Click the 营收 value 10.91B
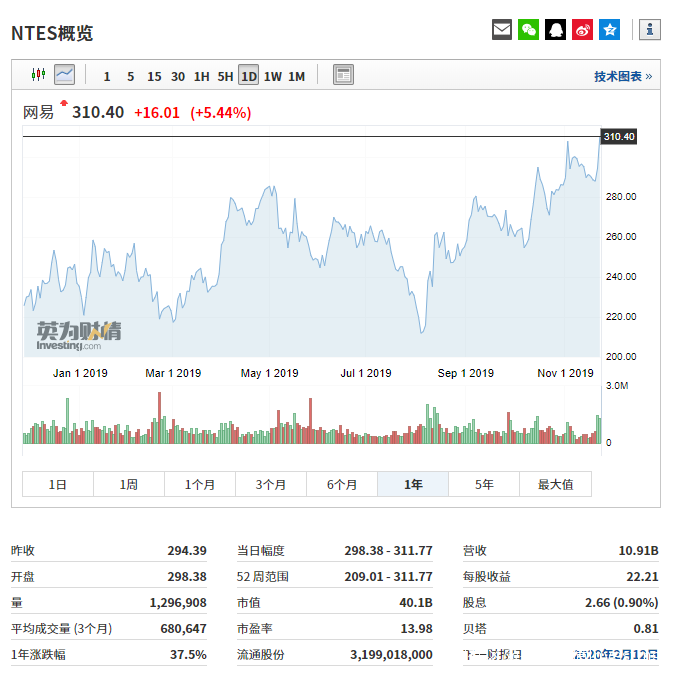673x679 pixels. tap(638, 550)
